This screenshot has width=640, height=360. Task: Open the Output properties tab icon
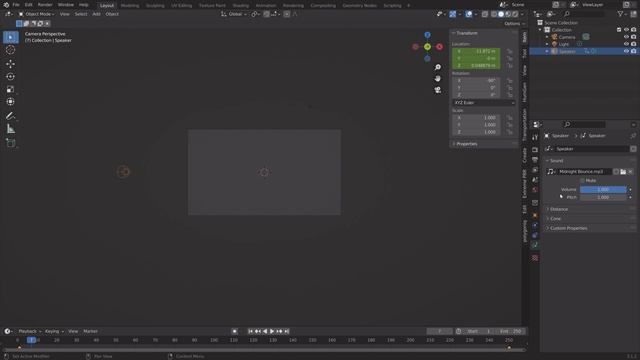[535, 160]
